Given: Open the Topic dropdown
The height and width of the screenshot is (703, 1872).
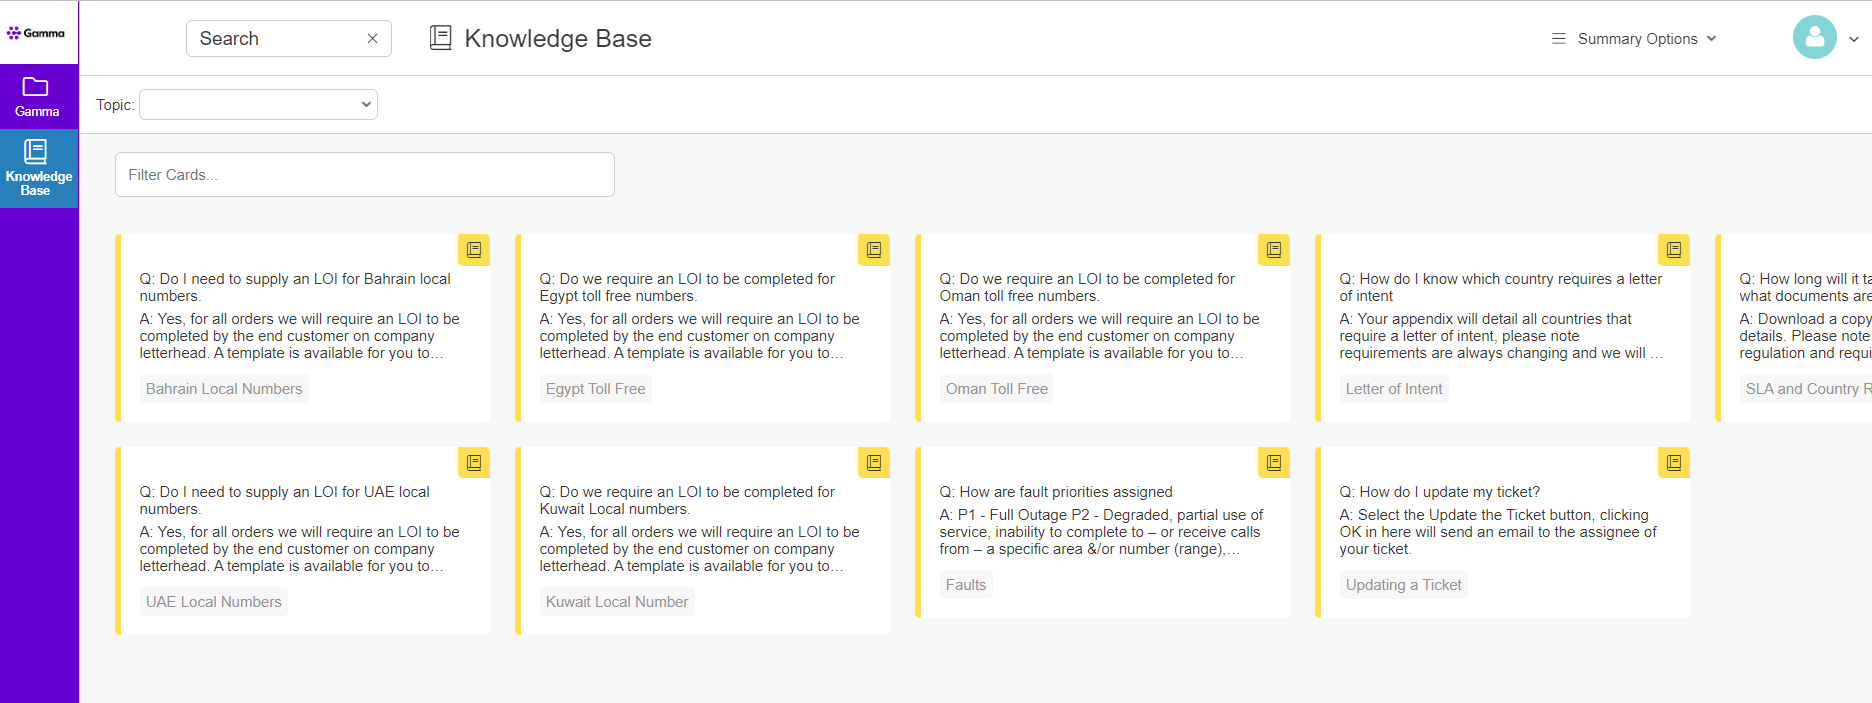Looking at the screenshot, I should [258, 104].
